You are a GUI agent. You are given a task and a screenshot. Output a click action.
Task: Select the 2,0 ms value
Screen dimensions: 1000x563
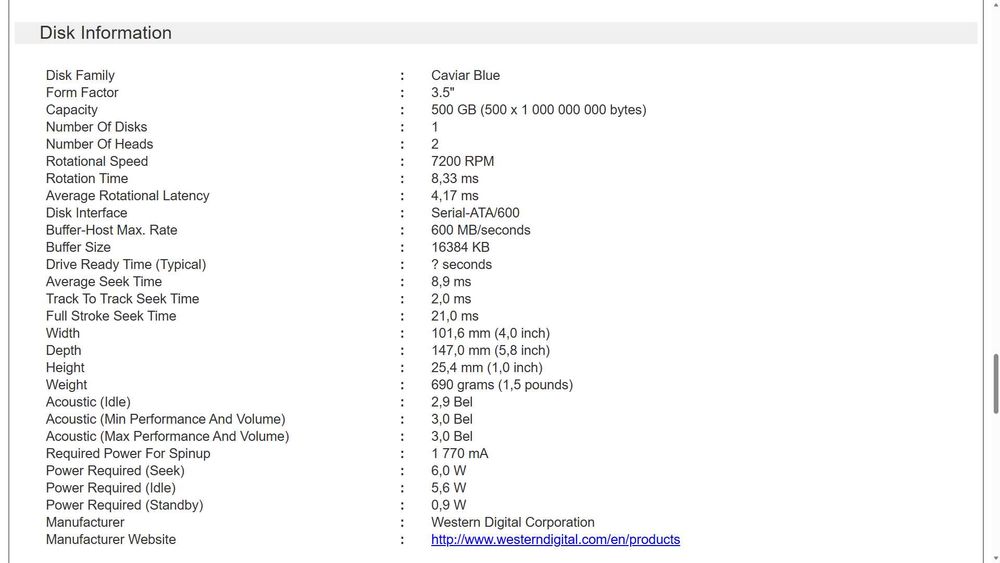pyautogui.click(x=451, y=299)
